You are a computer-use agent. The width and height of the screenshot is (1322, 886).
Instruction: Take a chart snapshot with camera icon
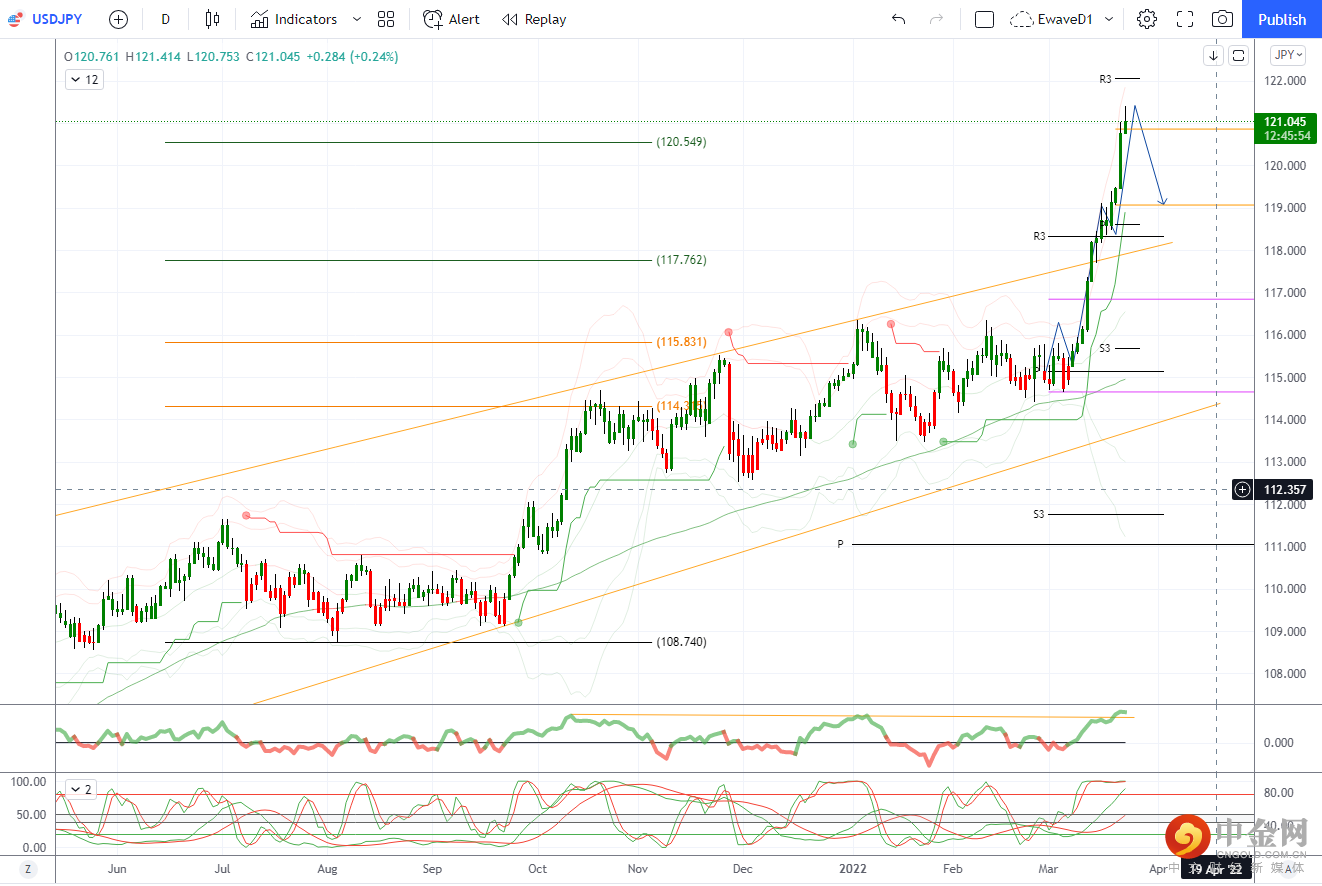(1222, 19)
